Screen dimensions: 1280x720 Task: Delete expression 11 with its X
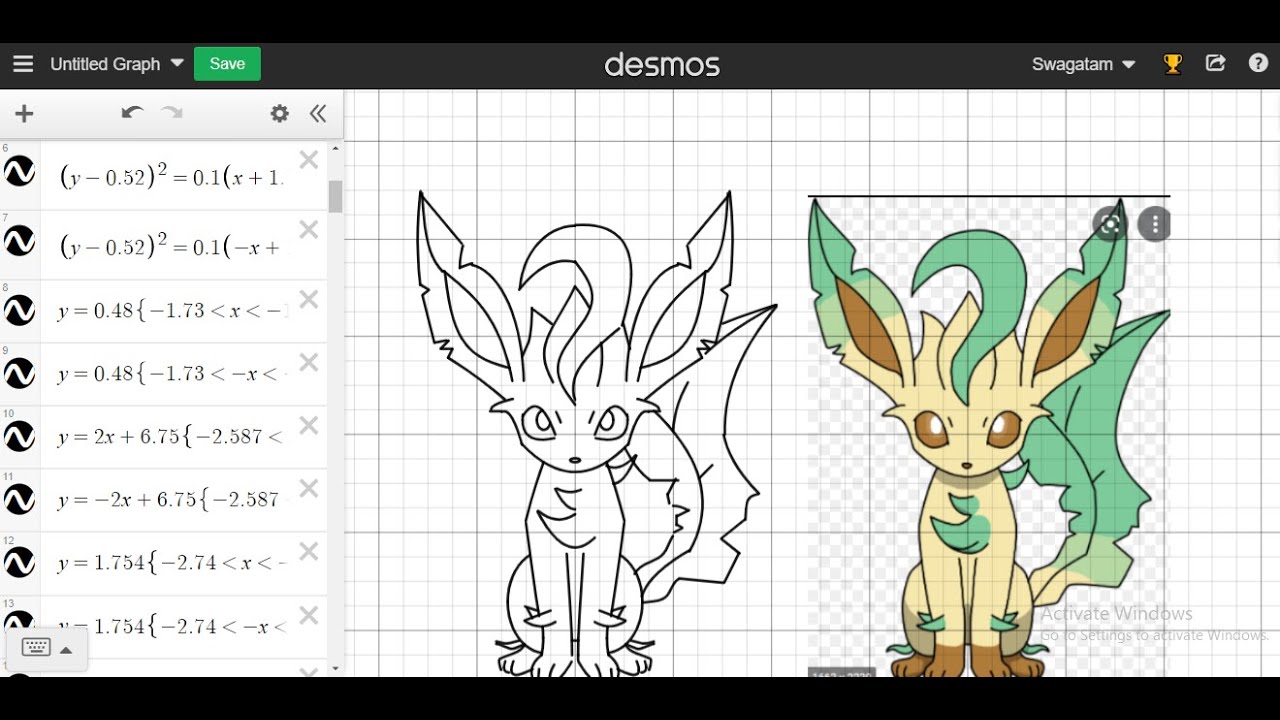point(309,488)
